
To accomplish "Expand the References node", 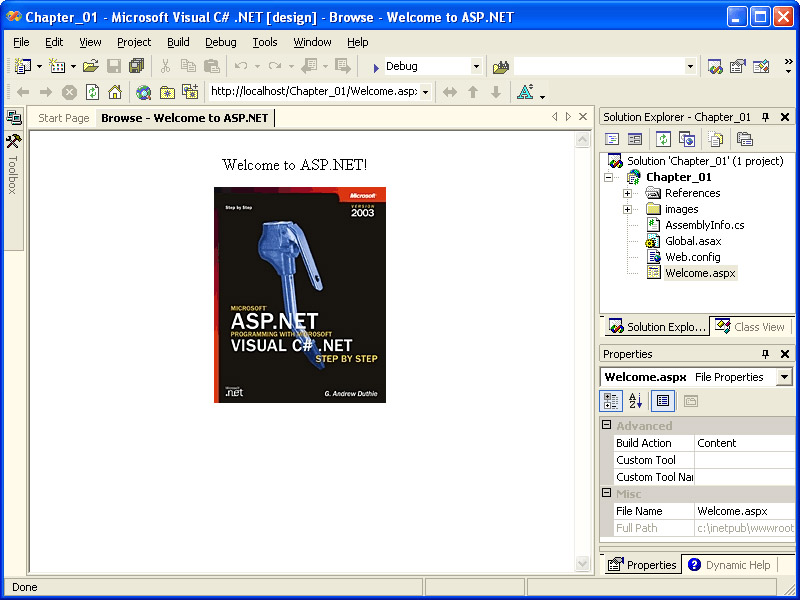I will coord(627,193).
